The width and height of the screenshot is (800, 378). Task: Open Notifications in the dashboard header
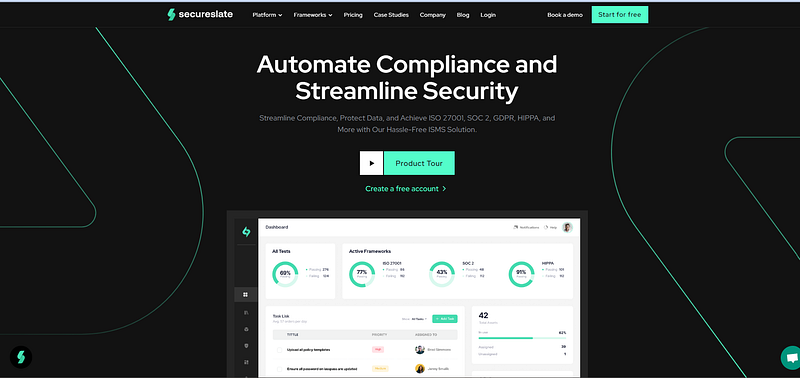[x=526, y=228]
